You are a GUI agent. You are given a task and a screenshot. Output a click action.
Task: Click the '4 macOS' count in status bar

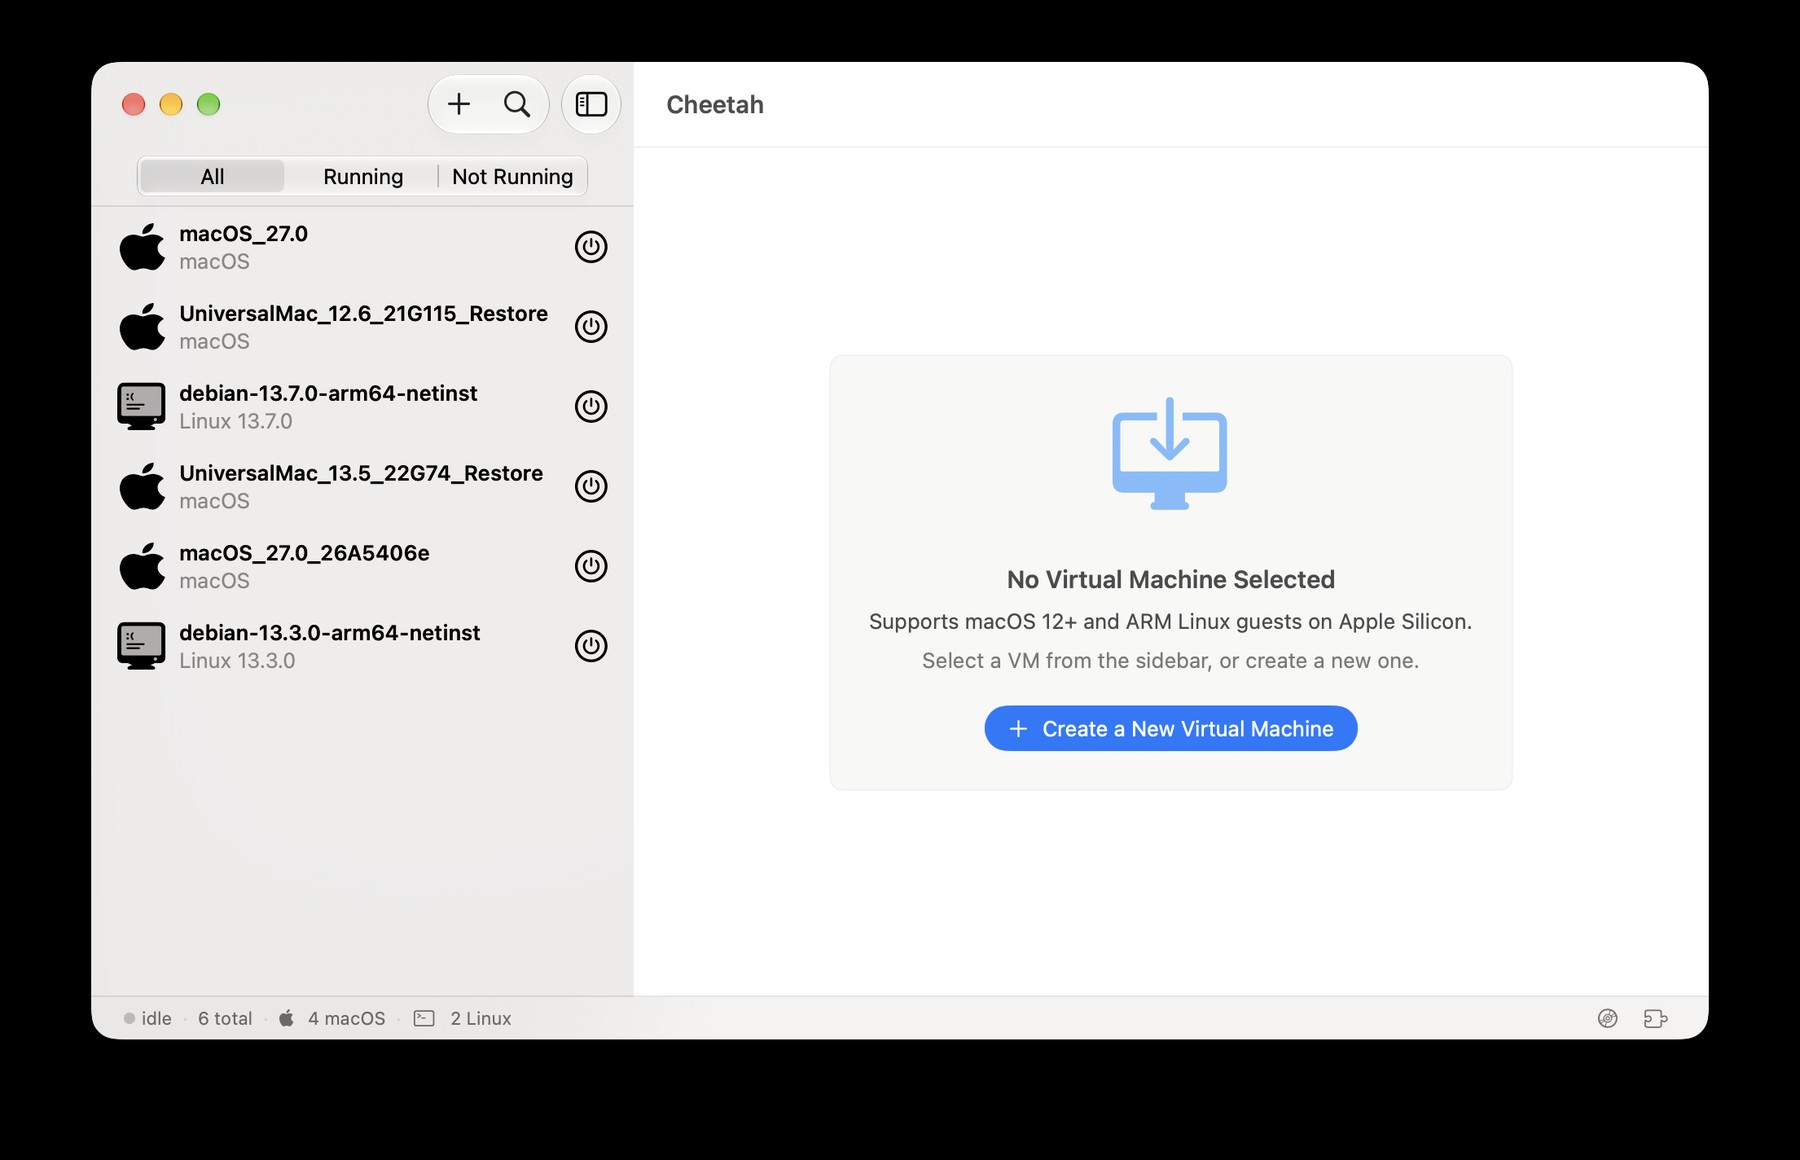click(346, 1018)
